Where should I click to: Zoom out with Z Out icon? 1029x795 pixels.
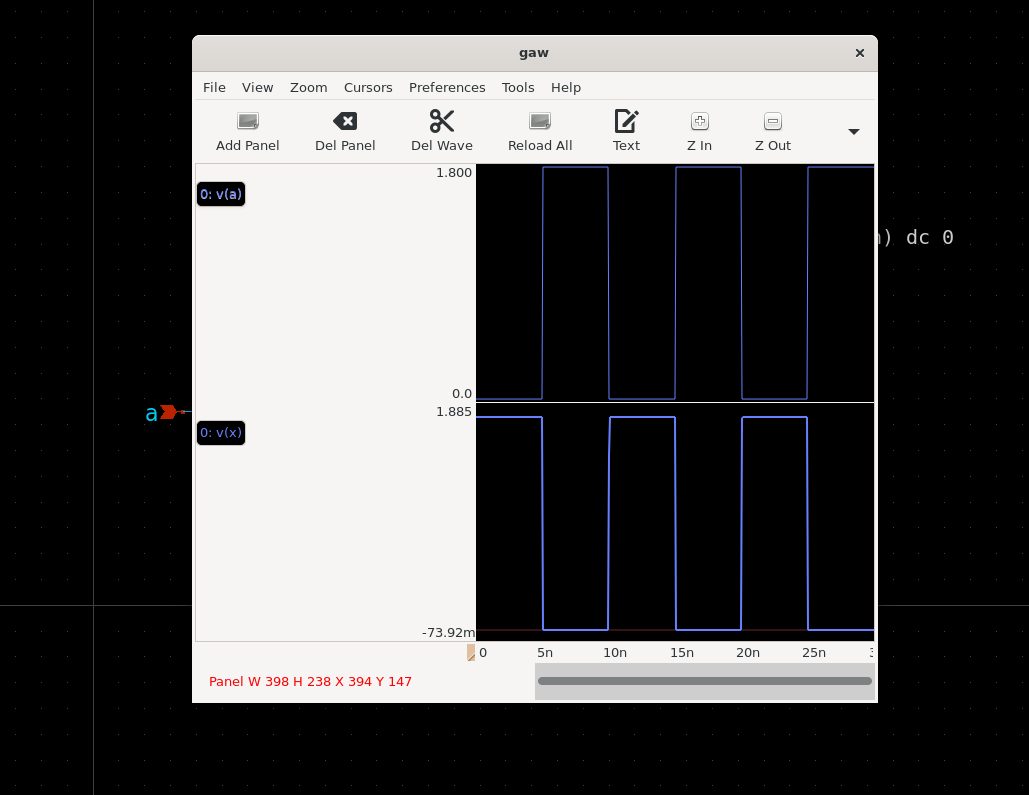coord(772,122)
